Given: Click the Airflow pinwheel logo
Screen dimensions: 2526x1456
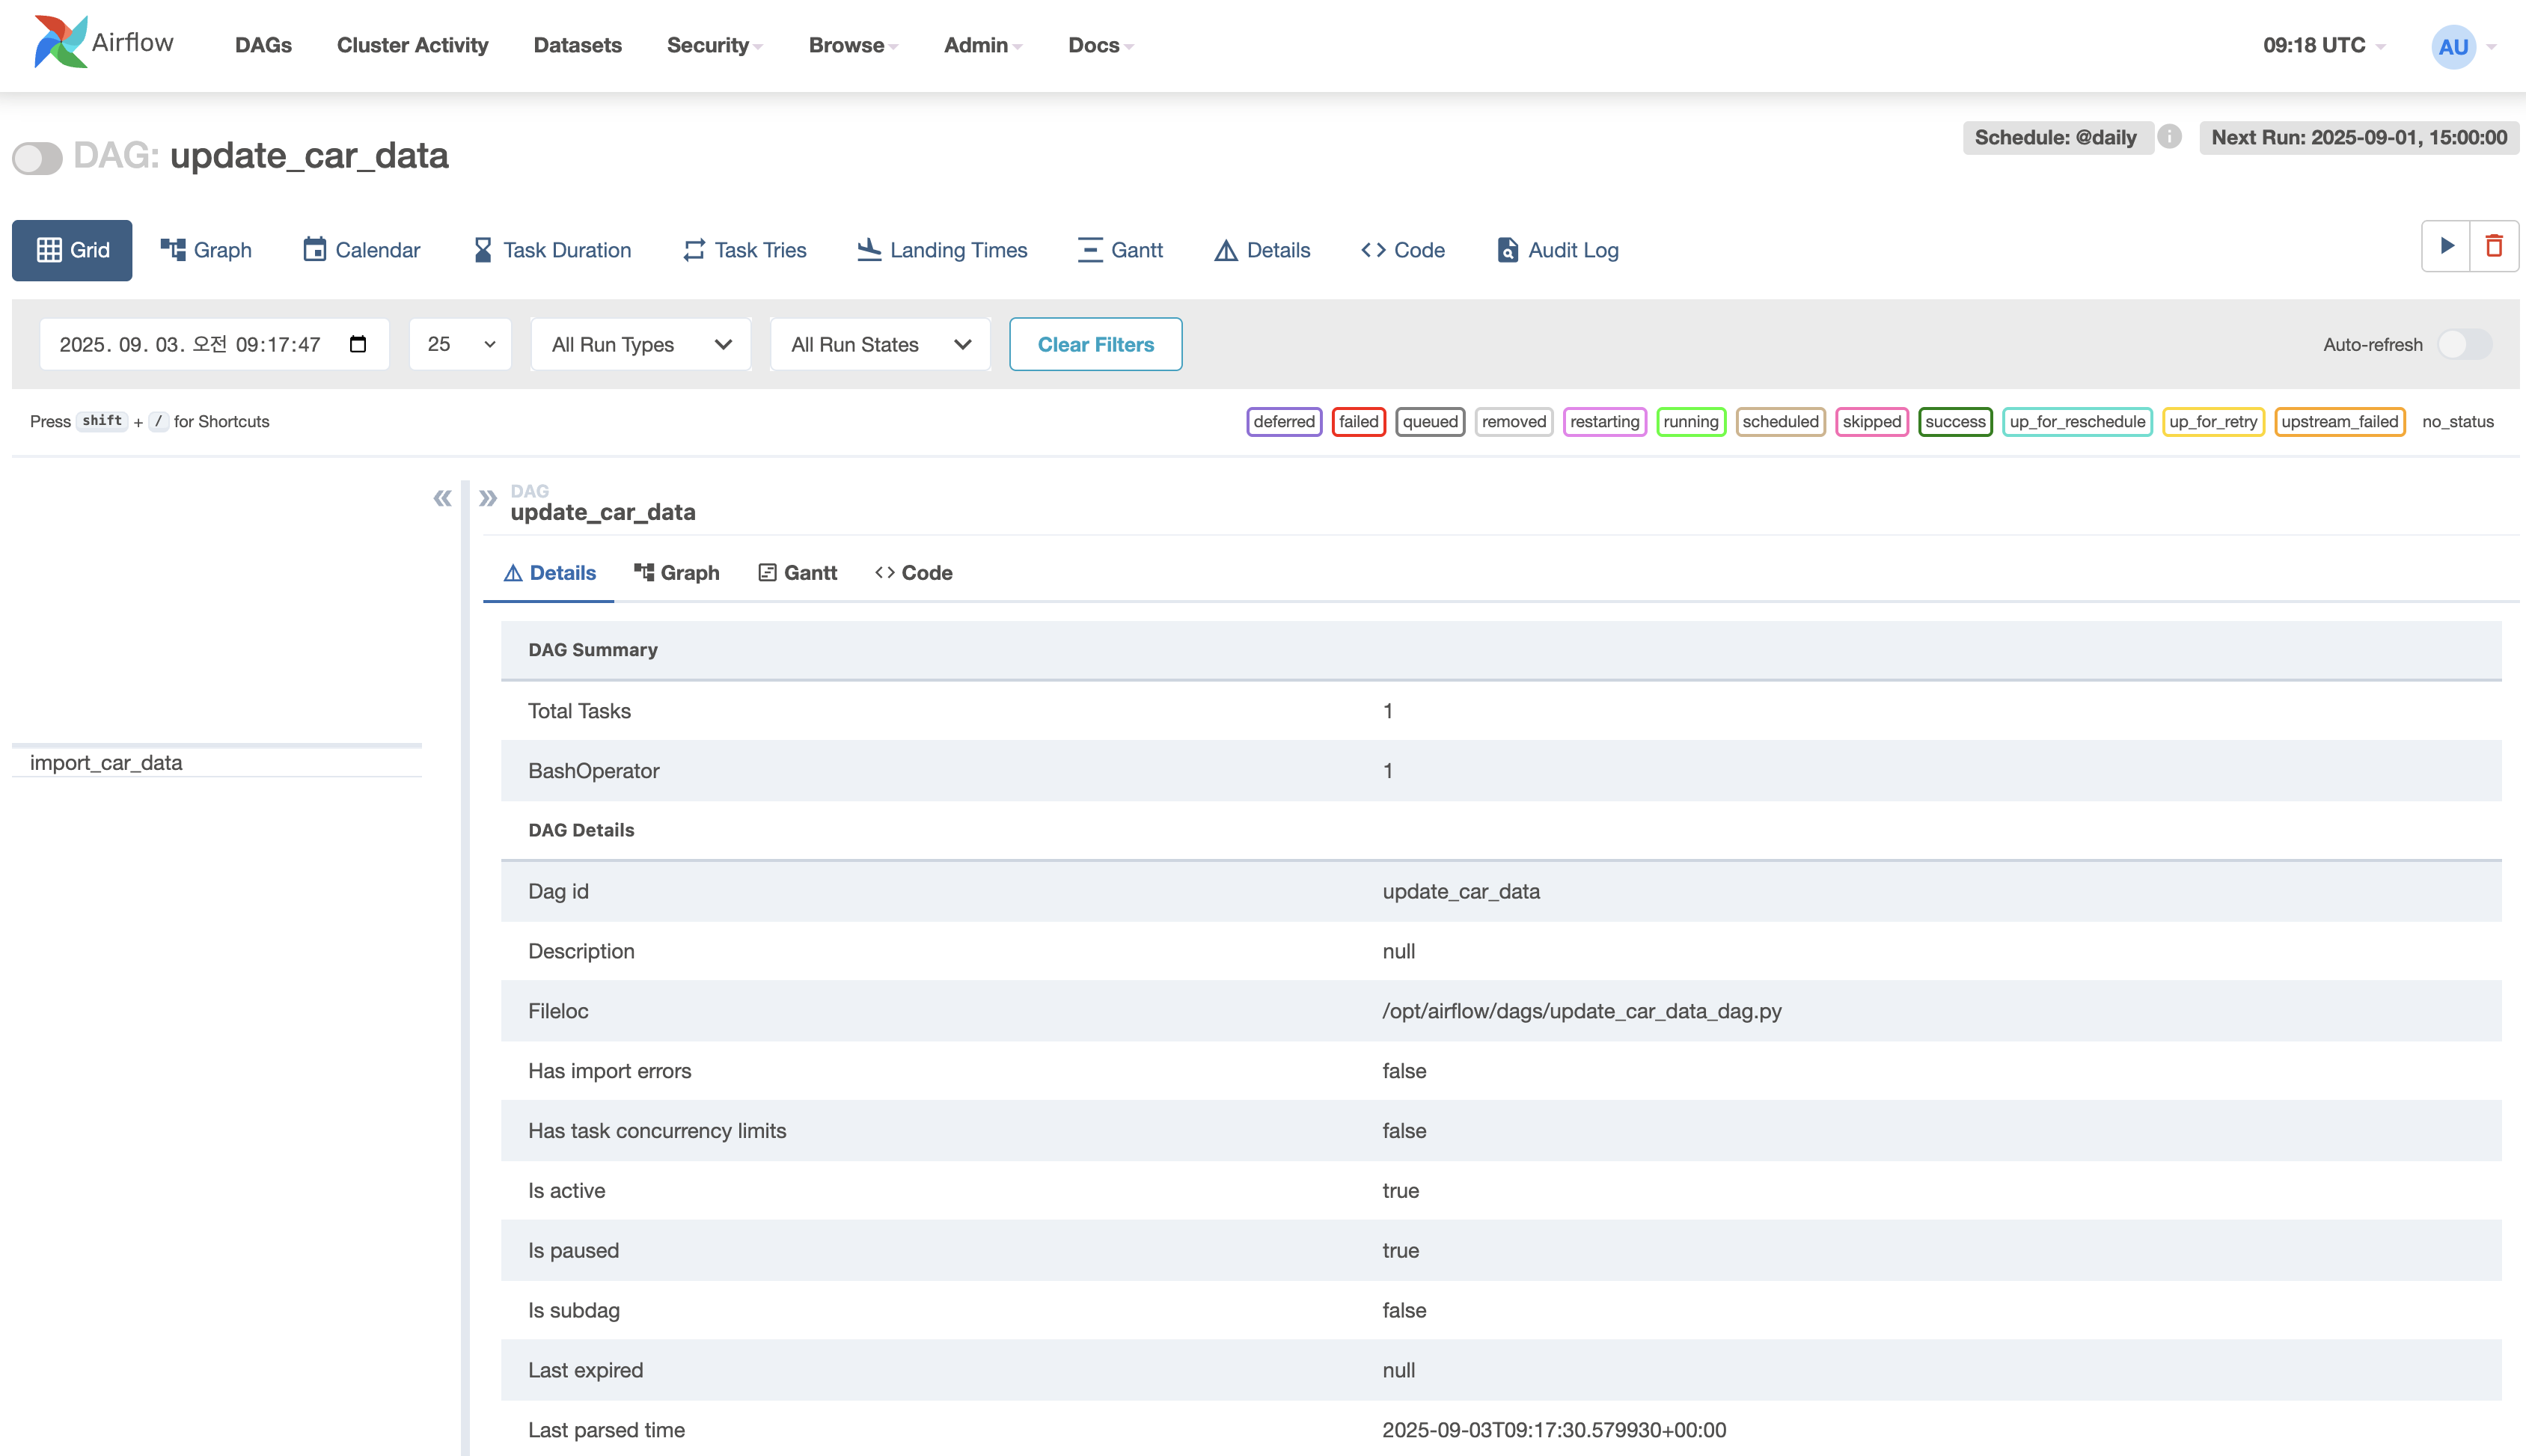Looking at the screenshot, I should click(60, 42).
